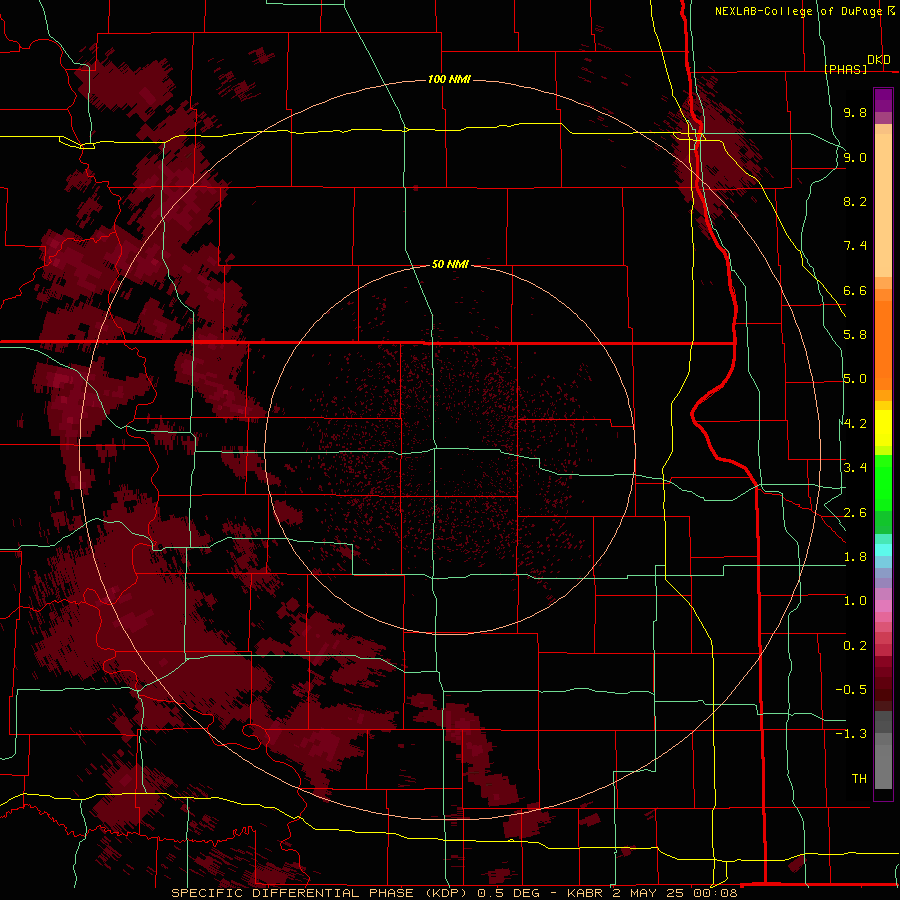The height and width of the screenshot is (900, 900).
Task: Click the 2.6 scale value
Action: coord(855,513)
